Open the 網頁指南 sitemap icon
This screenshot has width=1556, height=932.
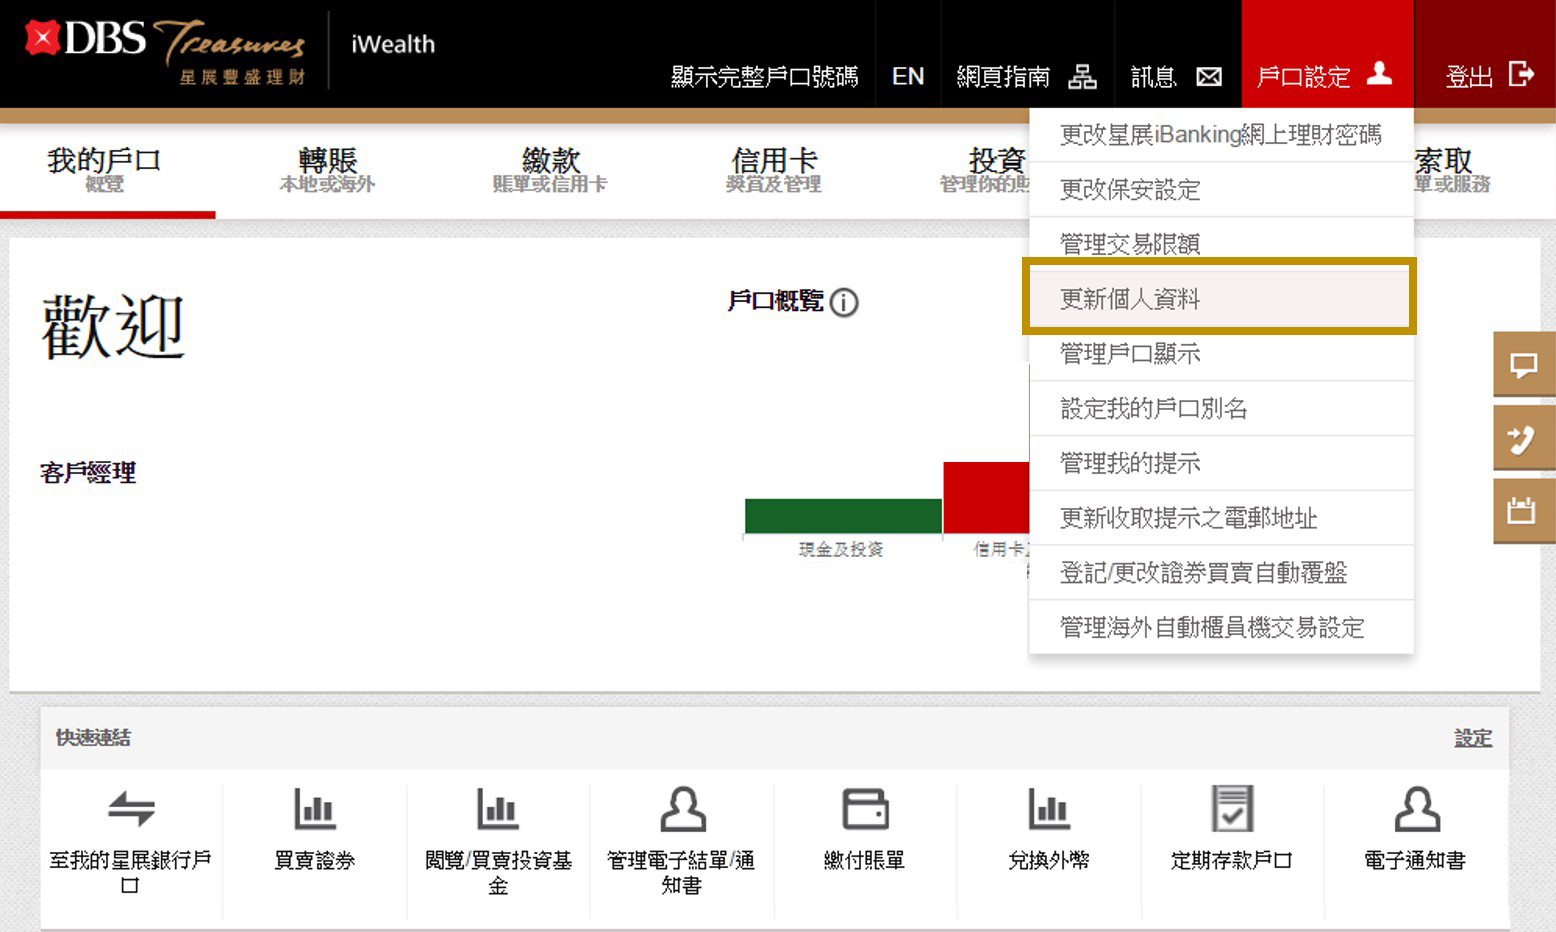[1082, 77]
